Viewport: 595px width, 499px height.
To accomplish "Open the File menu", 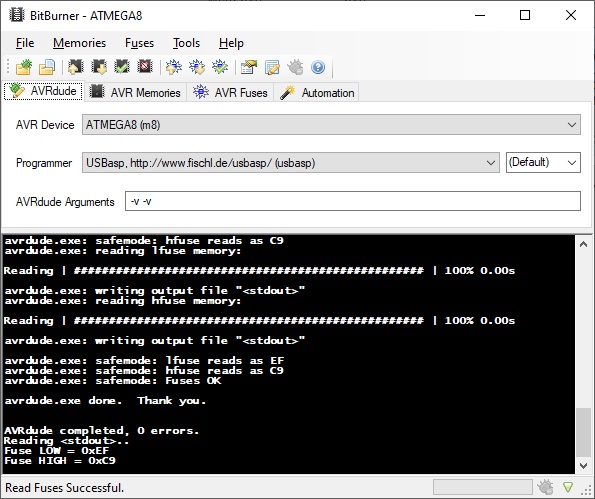I will (x=25, y=43).
